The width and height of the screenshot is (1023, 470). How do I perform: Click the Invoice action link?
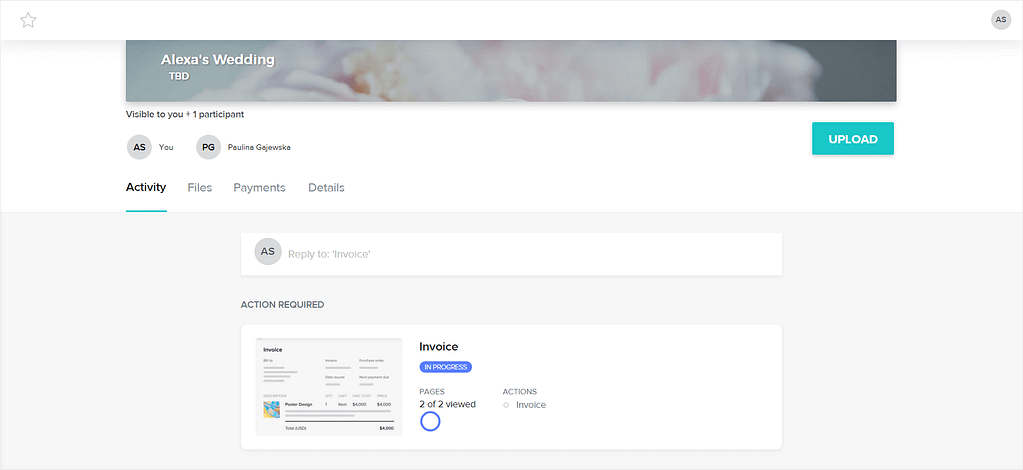[531, 405]
